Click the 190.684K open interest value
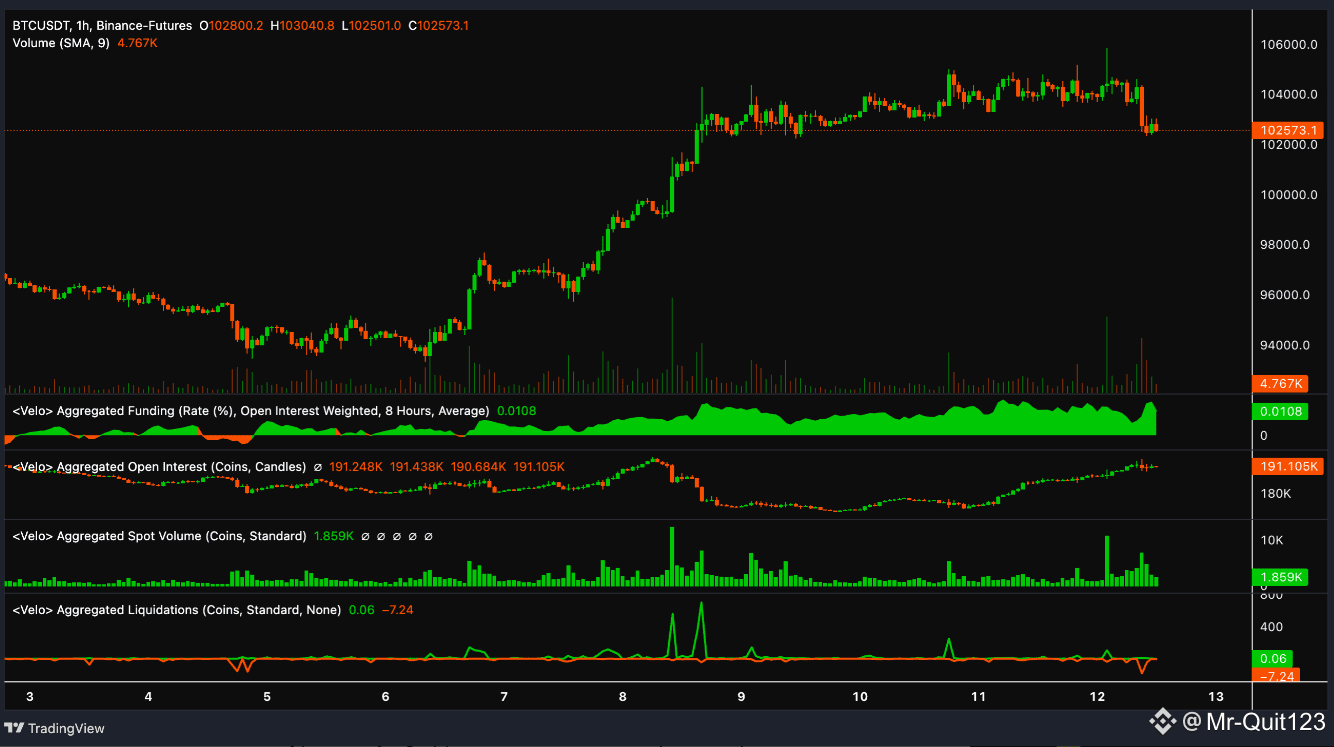 [478, 467]
